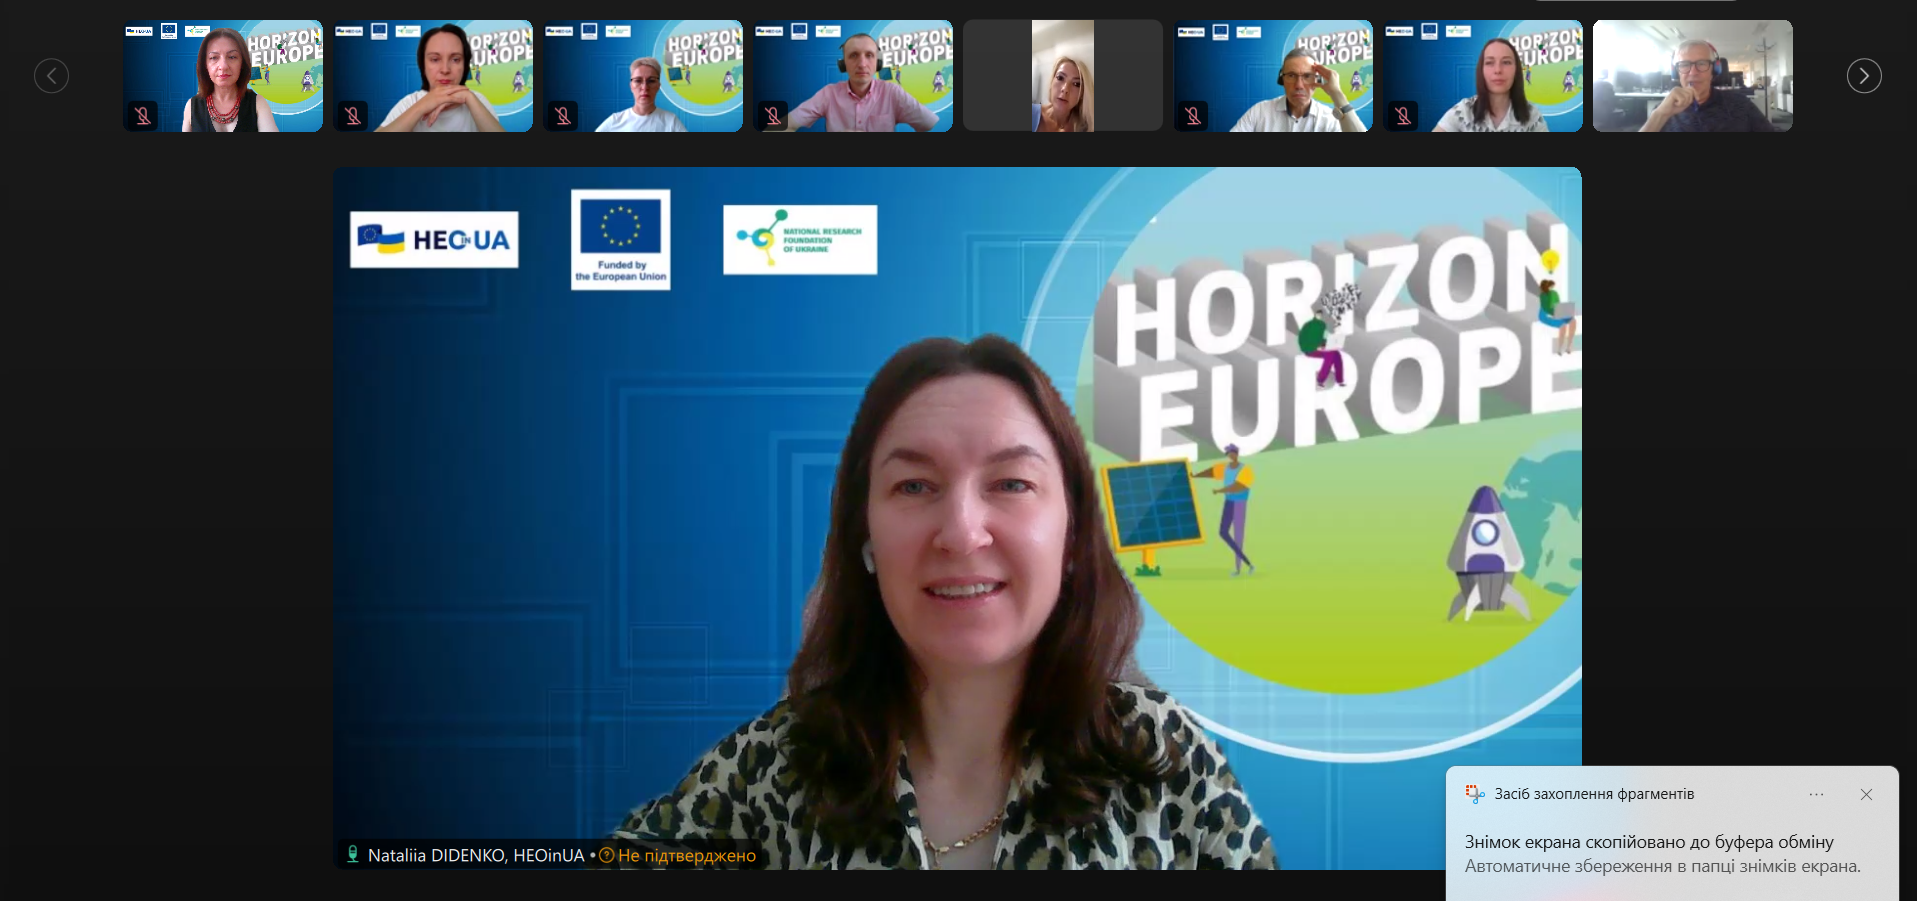
Task: Click muted mic icon on pink-shirt man's thumbnail
Action: tap(773, 116)
